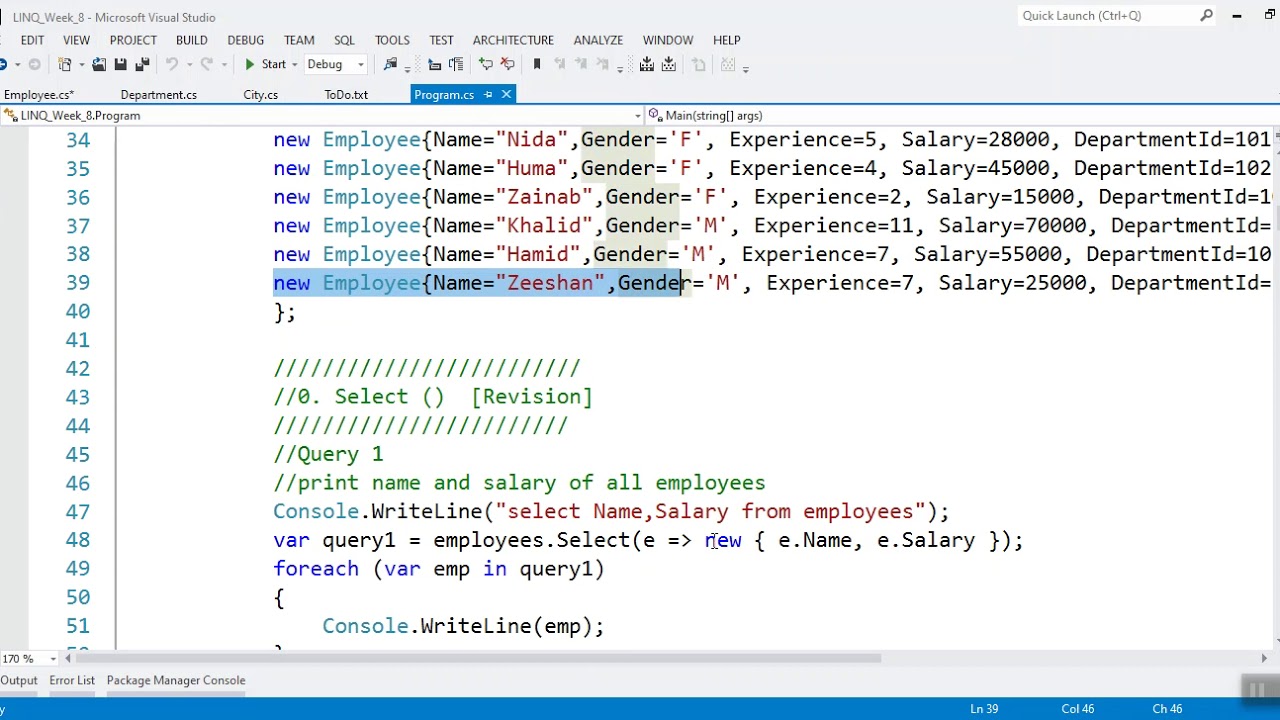Open the ARCHITECTURE menu
The height and width of the screenshot is (720, 1280).
[x=513, y=40]
